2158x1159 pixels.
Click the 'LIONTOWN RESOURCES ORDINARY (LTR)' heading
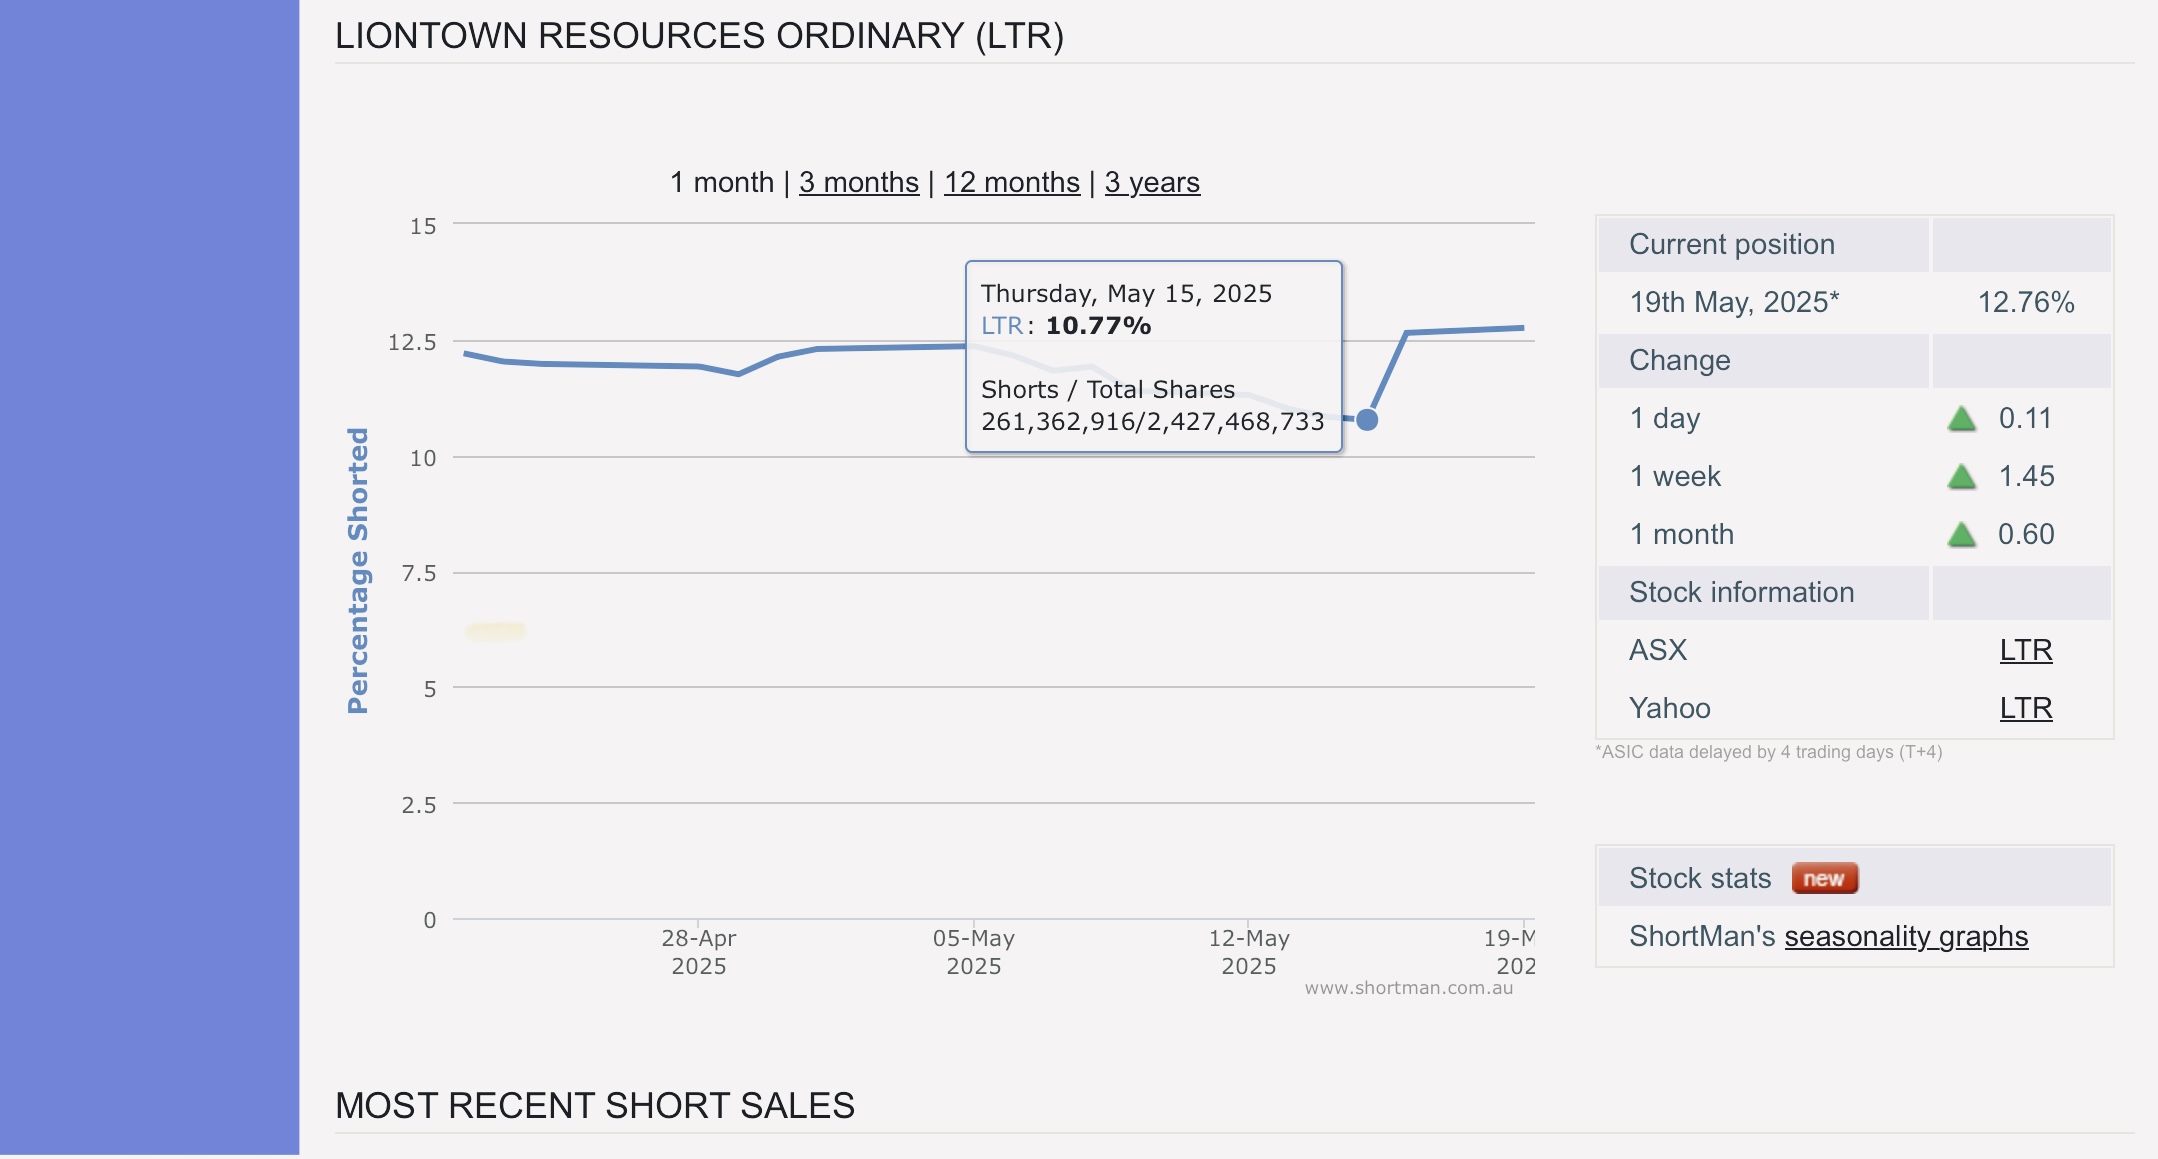pyautogui.click(x=699, y=36)
